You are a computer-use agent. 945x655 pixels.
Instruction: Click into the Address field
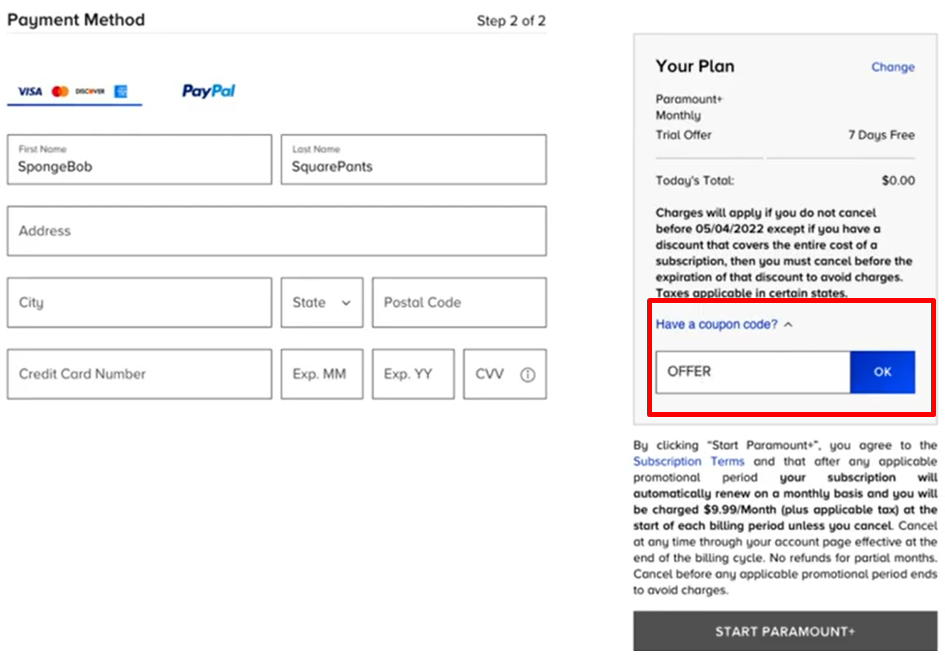click(x=276, y=231)
